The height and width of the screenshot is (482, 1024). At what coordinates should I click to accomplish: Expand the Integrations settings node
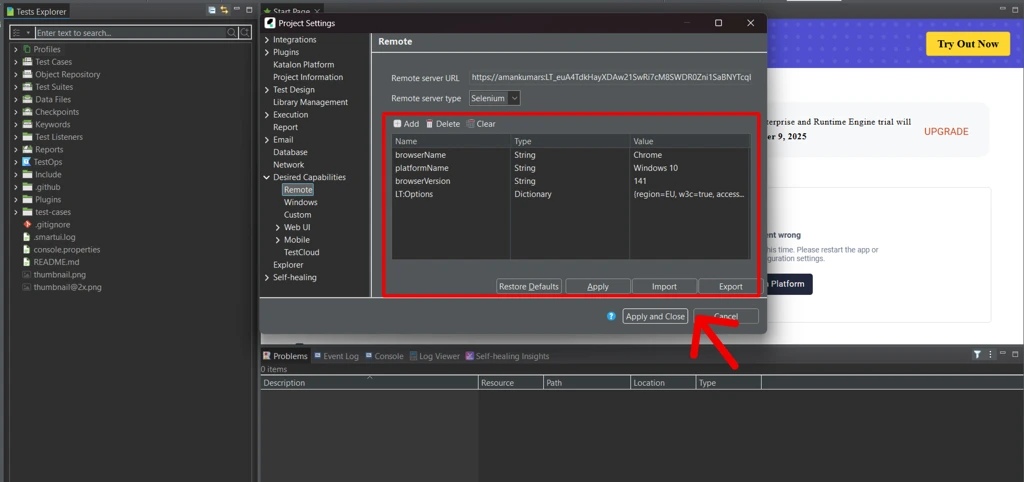(x=266, y=40)
